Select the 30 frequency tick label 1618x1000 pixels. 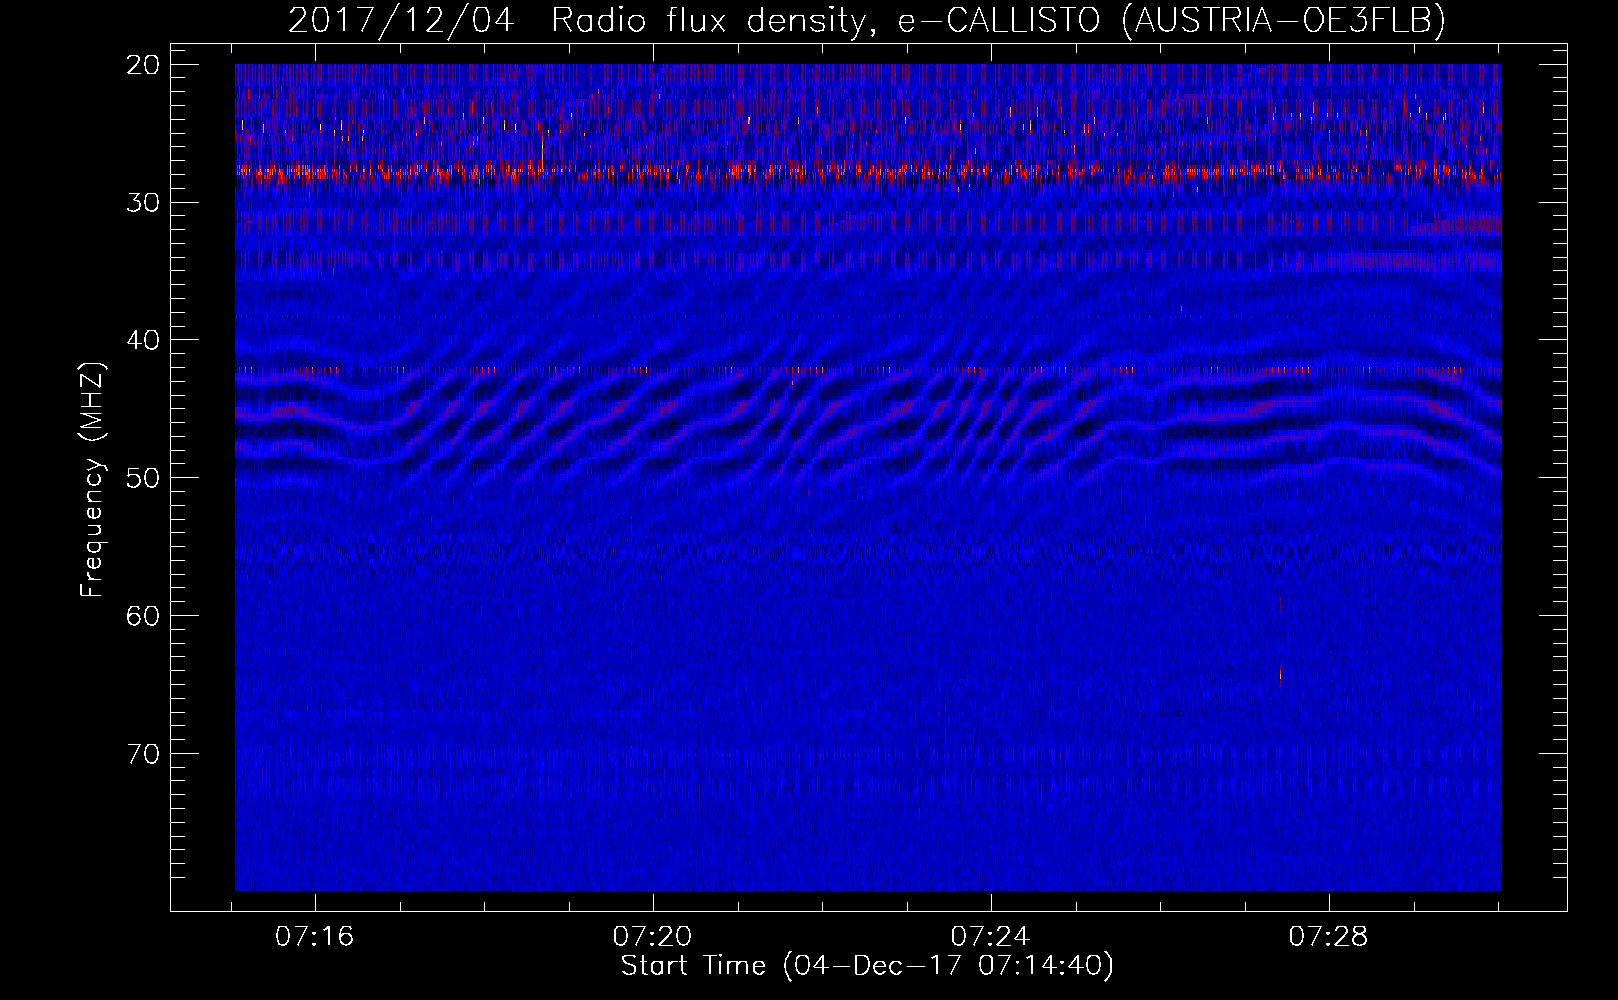(143, 202)
